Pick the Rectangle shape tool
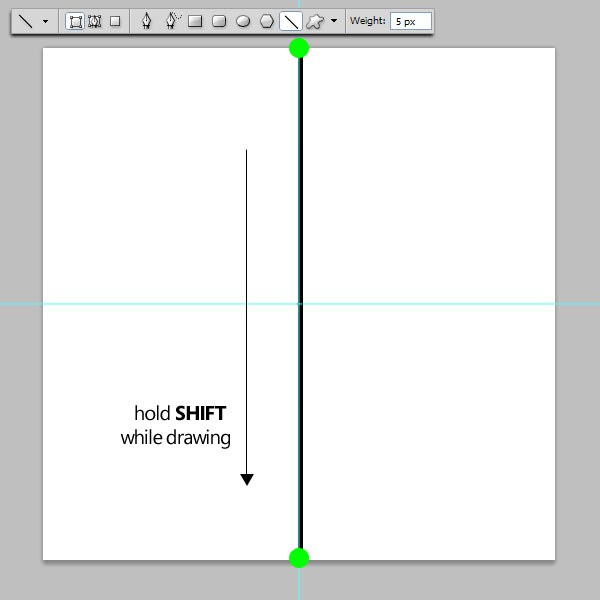The image size is (600, 600). [195, 21]
